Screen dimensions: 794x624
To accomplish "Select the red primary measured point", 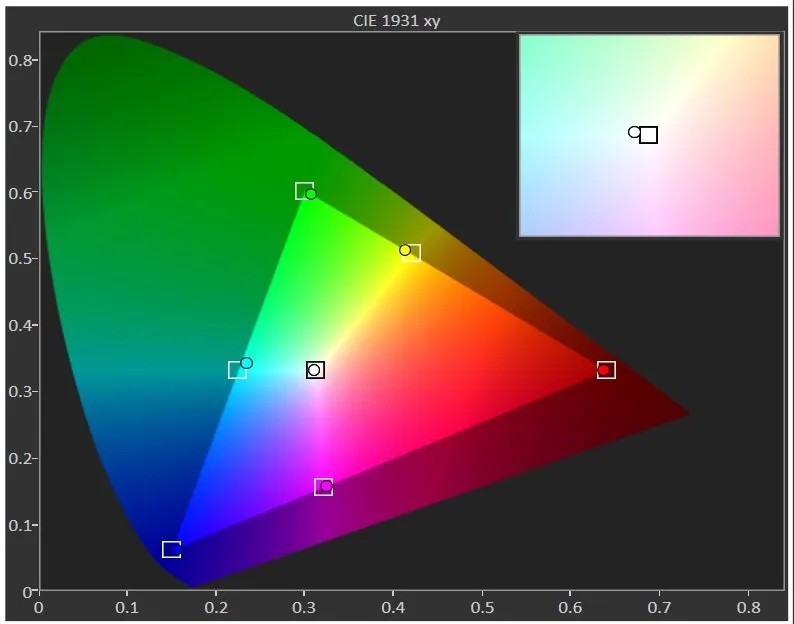I will pyautogui.click(x=603, y=370).
